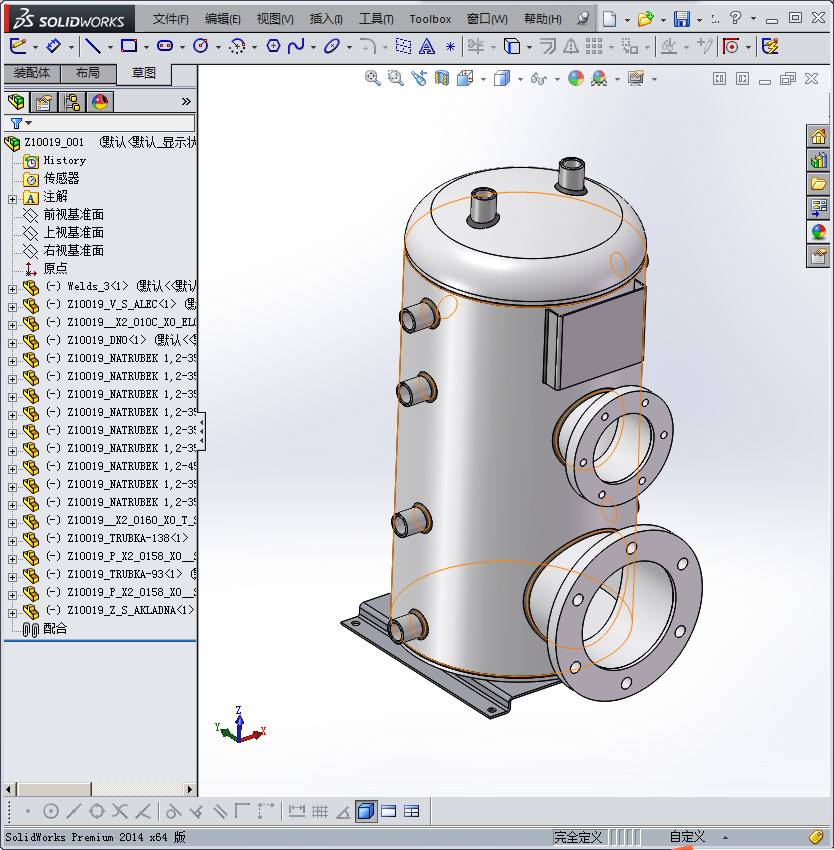Toggle the circle center snap icon

click(50, 812)
